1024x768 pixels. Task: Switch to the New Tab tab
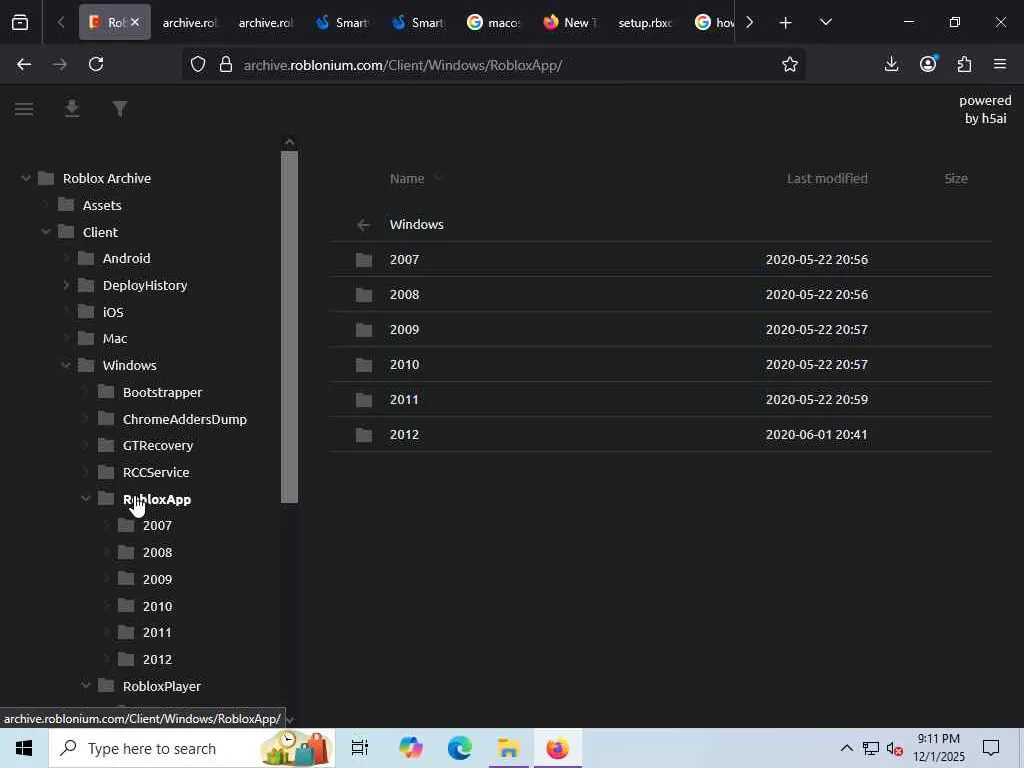pos(570,23)
